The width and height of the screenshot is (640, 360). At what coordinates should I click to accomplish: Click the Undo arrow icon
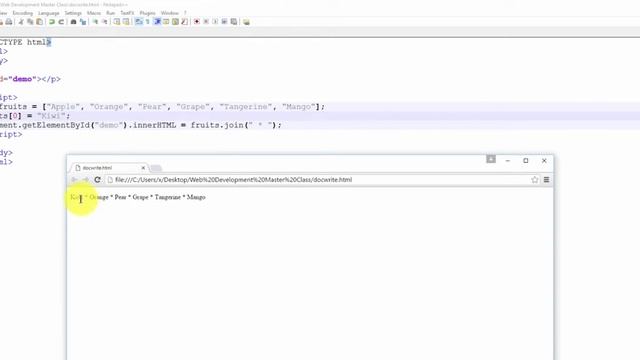(x=52, y=22)
